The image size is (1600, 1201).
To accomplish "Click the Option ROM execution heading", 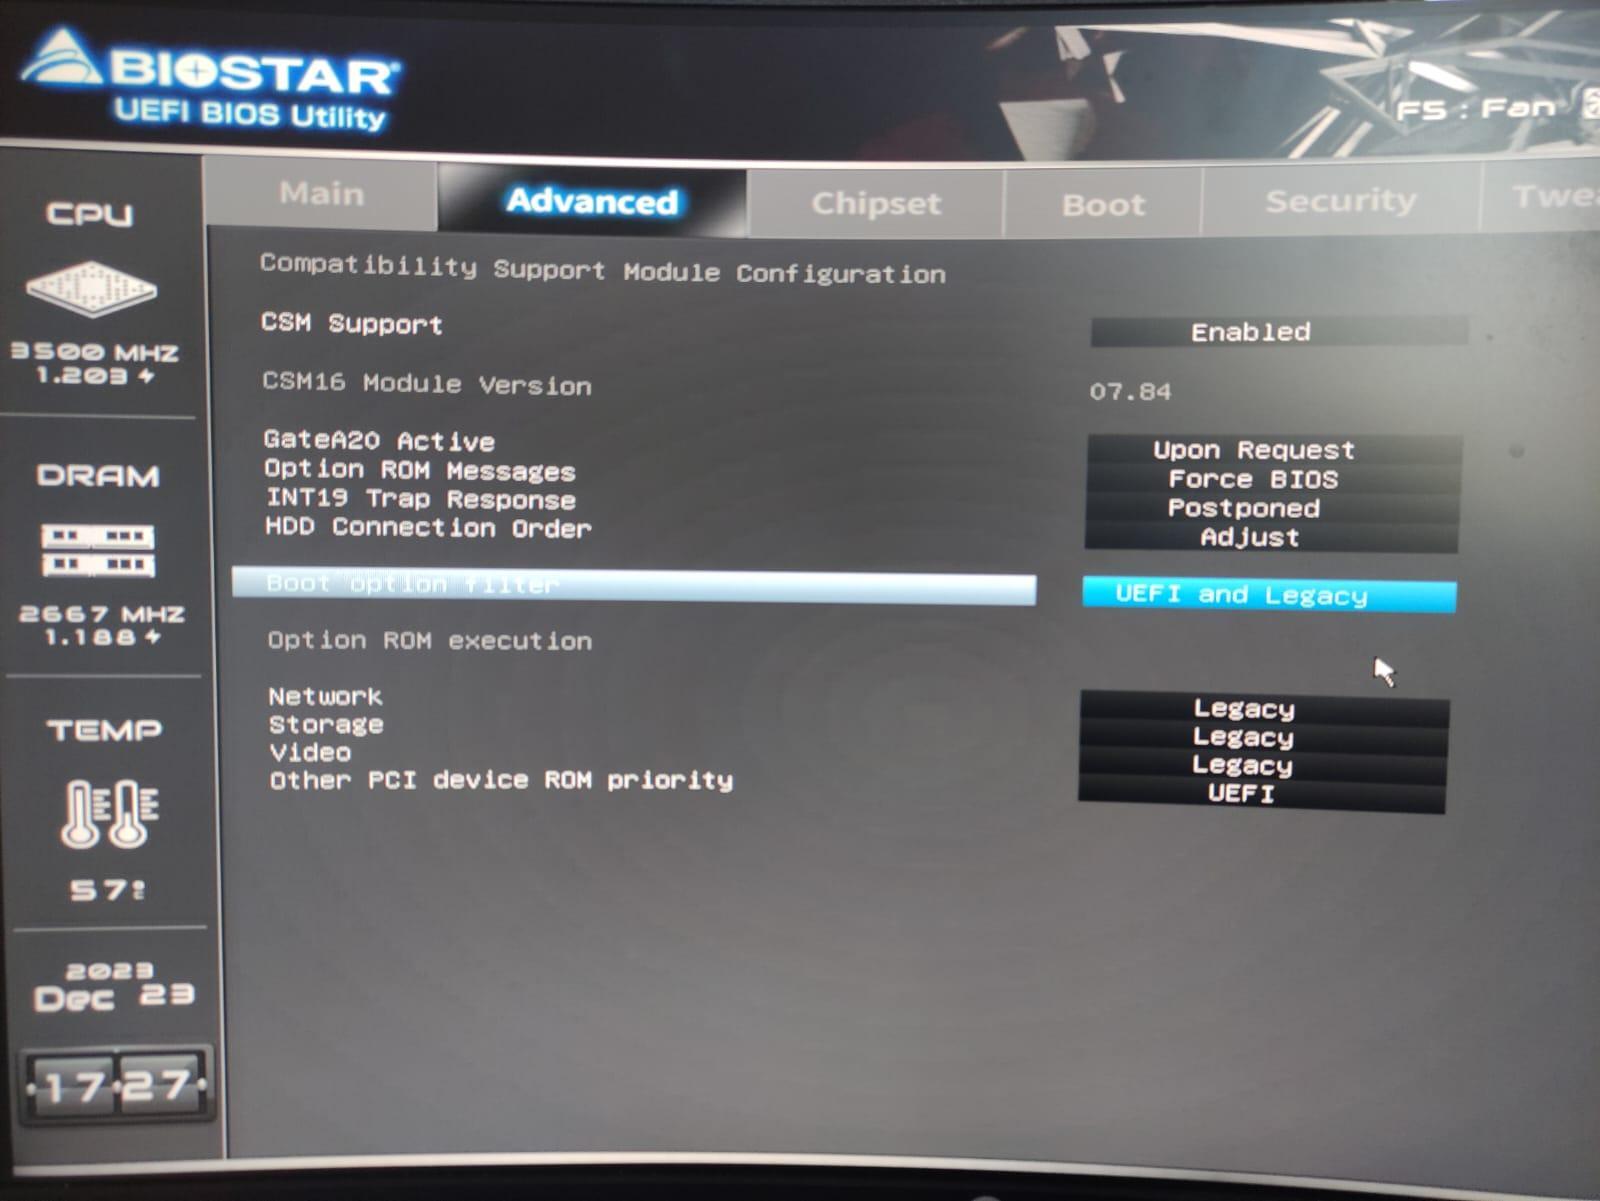I will 430,641.
